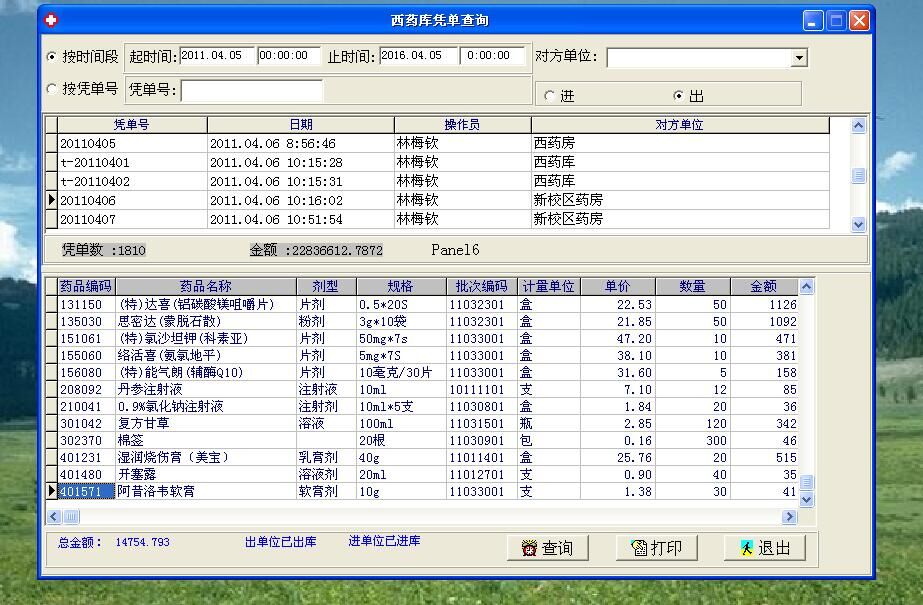Click the 操作员 column header

tap(463, 125)
